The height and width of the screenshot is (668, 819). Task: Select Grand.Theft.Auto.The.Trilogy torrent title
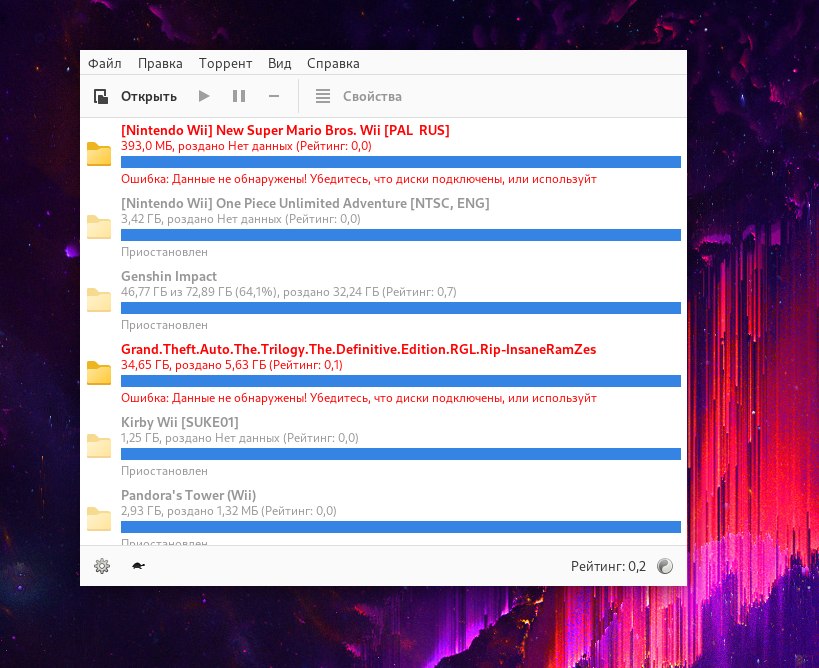click(358, 349)
